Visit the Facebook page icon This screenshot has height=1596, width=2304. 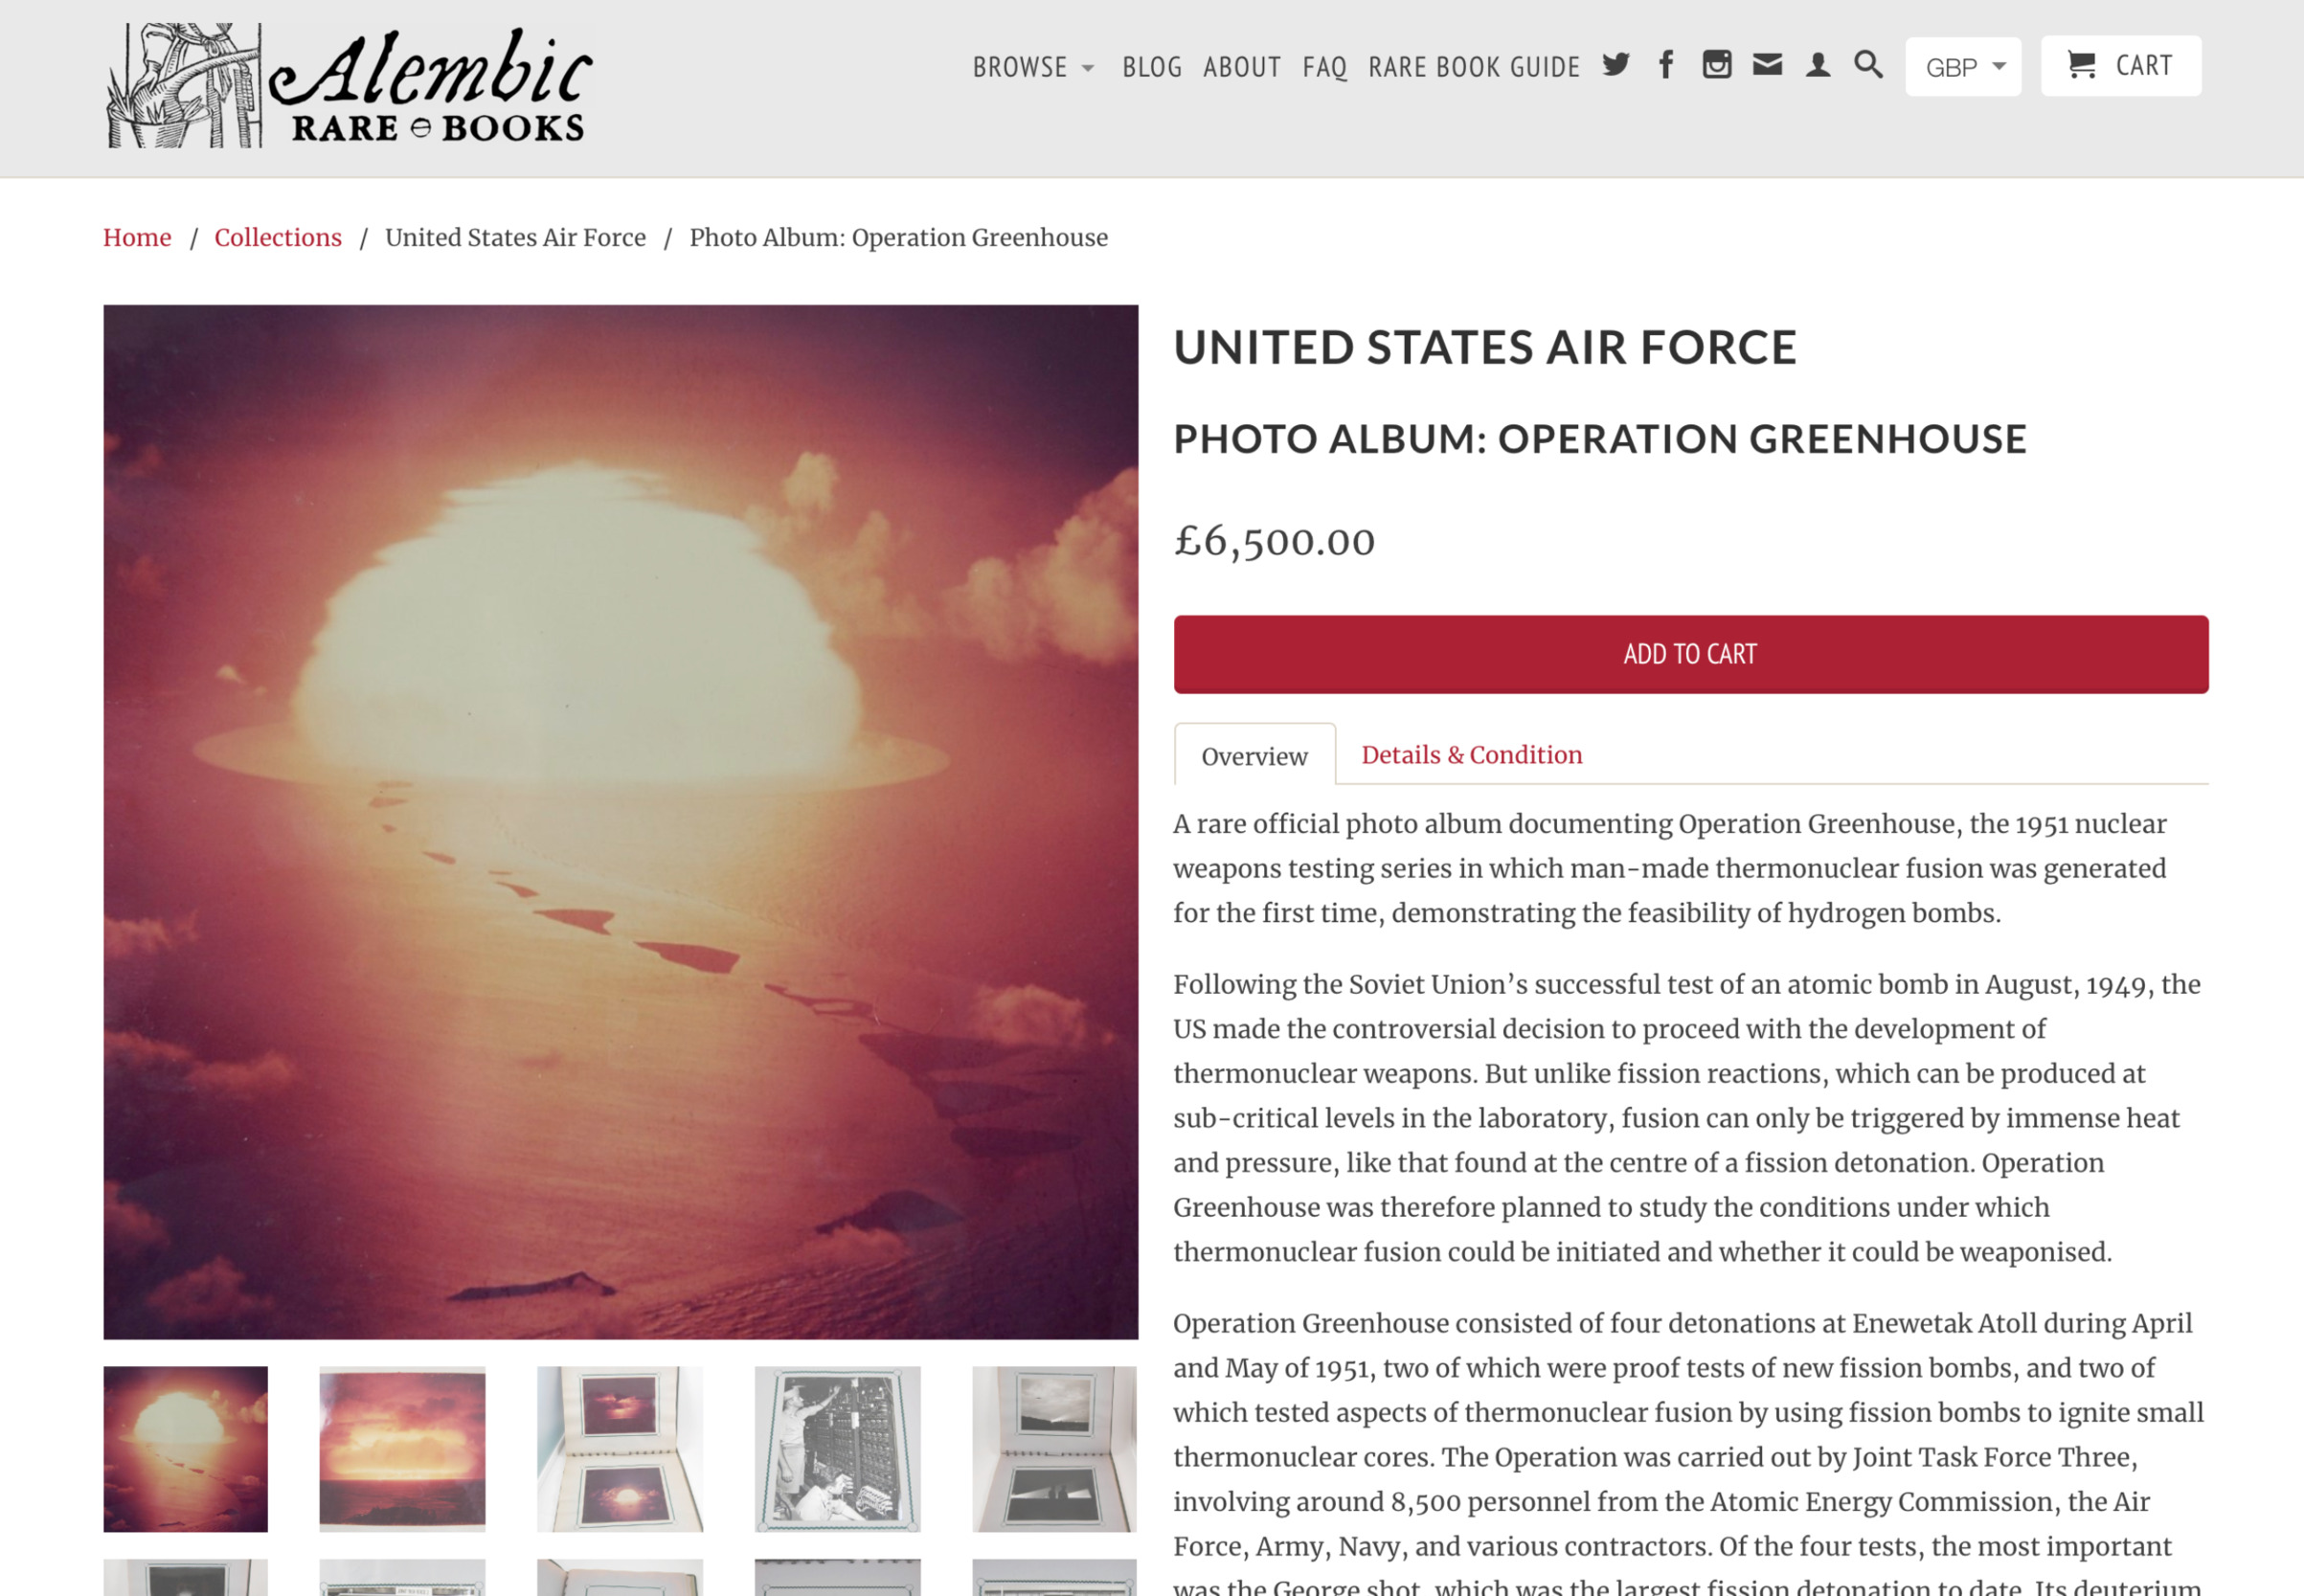coord(1666,65)
